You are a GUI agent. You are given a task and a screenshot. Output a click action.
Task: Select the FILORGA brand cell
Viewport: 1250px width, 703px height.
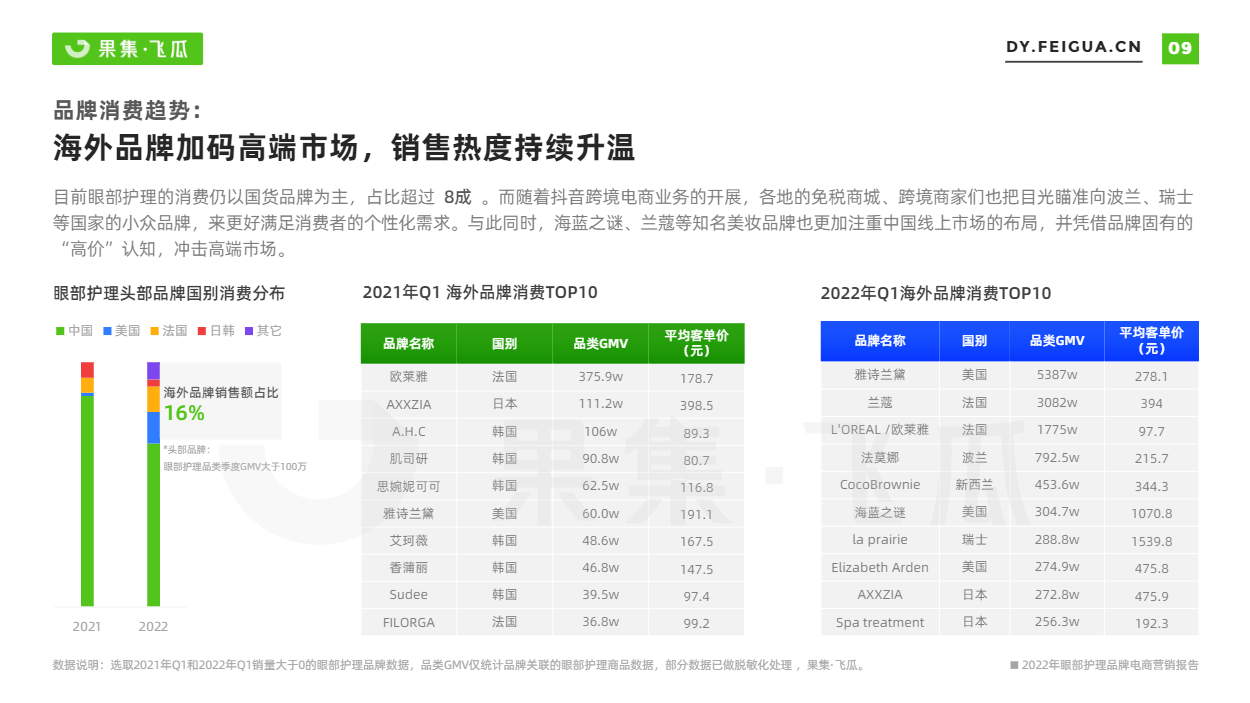(x=408, y=622)
